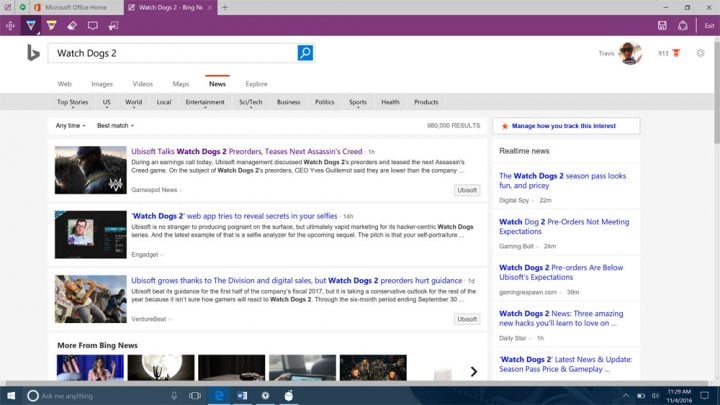
Task: Open Politics news category
Action: pyautogui.click(x=325, y=102)
